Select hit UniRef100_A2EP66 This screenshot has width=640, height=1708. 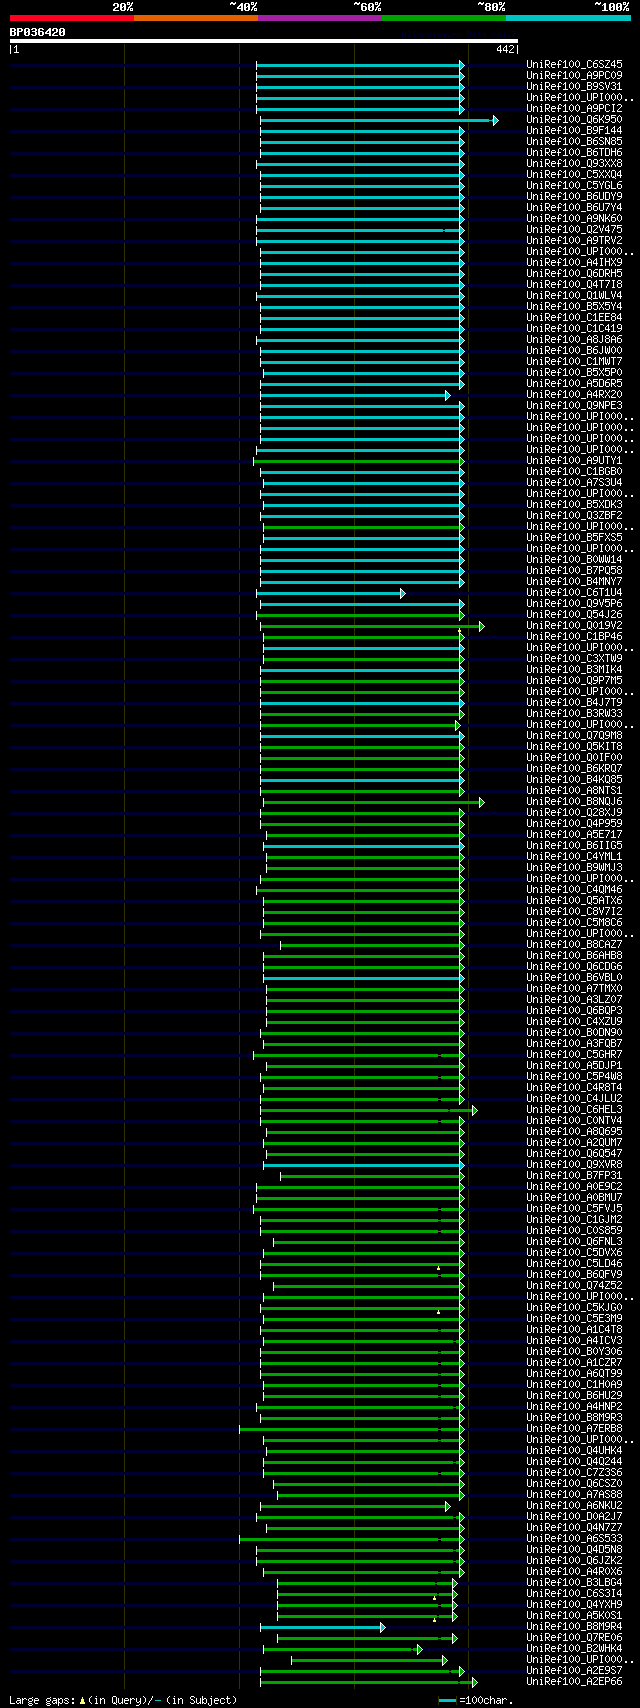(x=574, y=1682)
